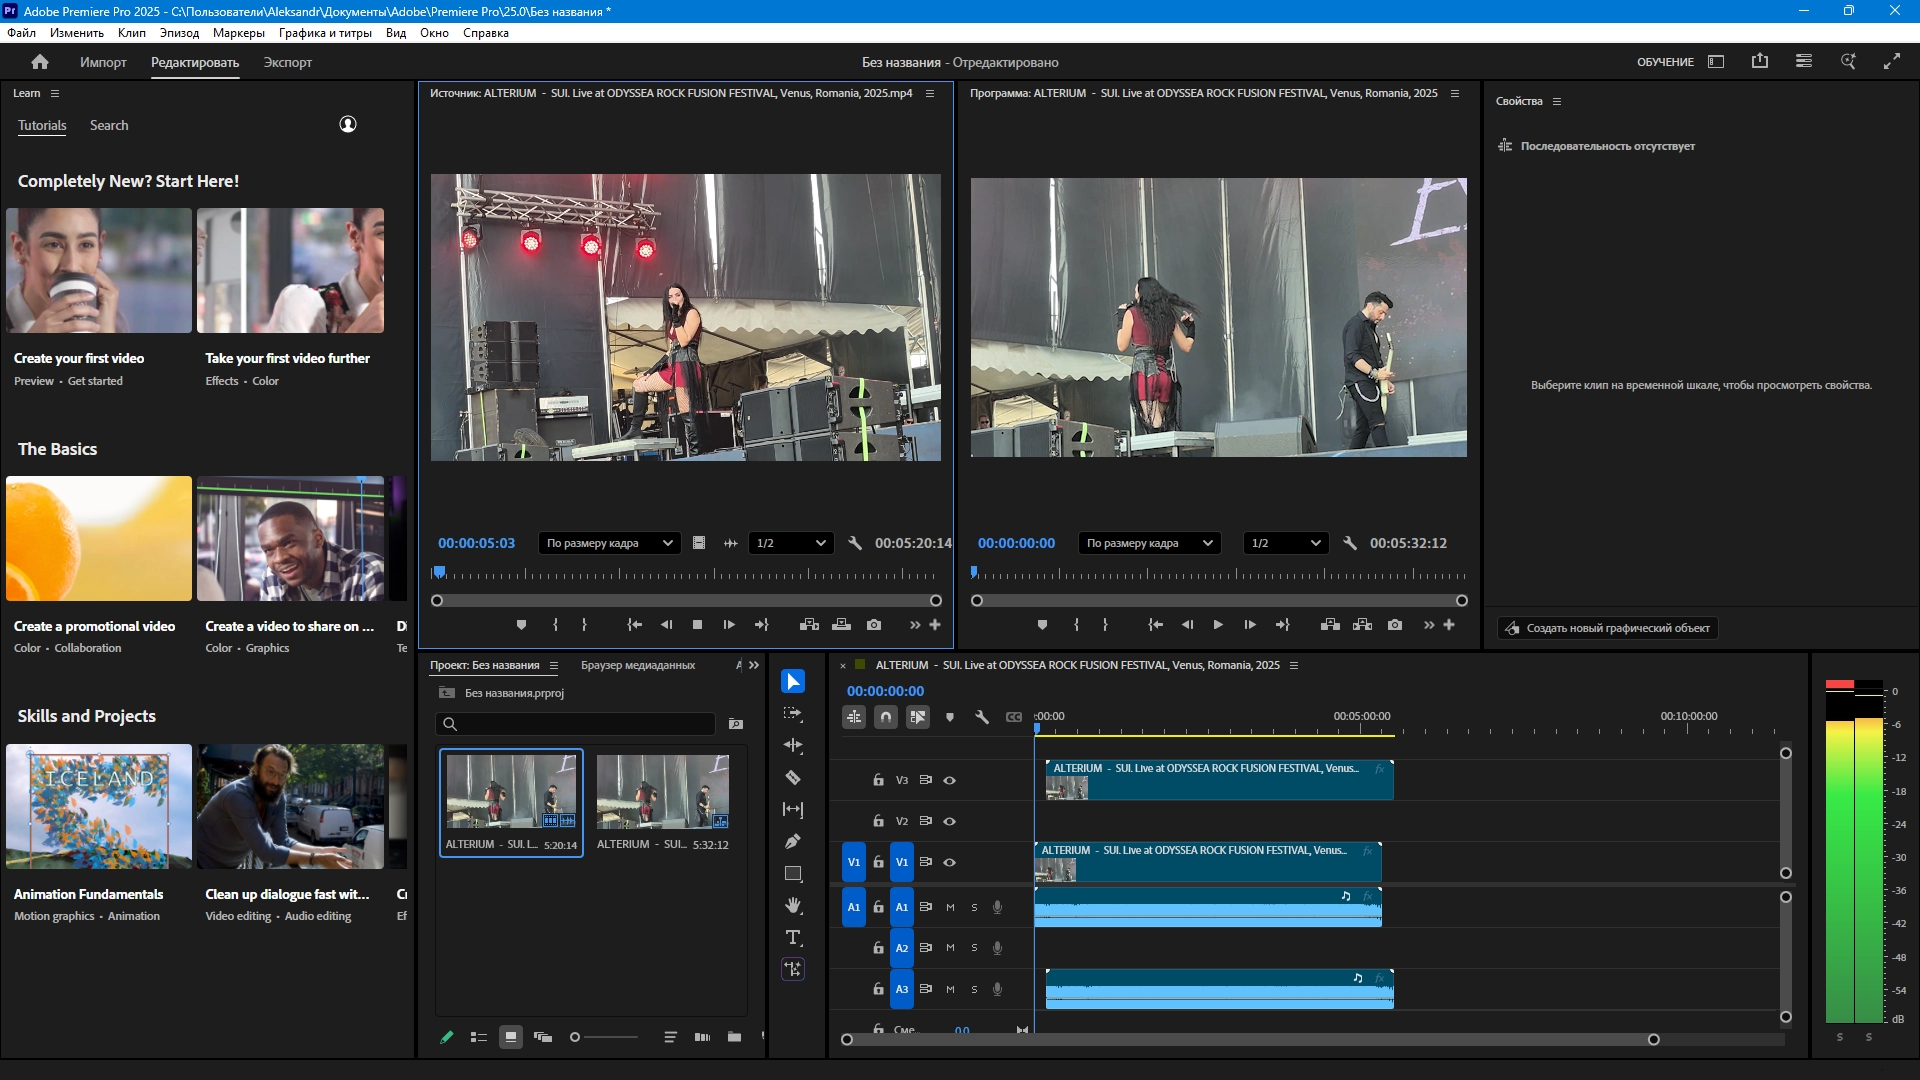This screenshot has height=1080, width=1920.
Task: Switch to the Экспорт tab
Action: 287,62
